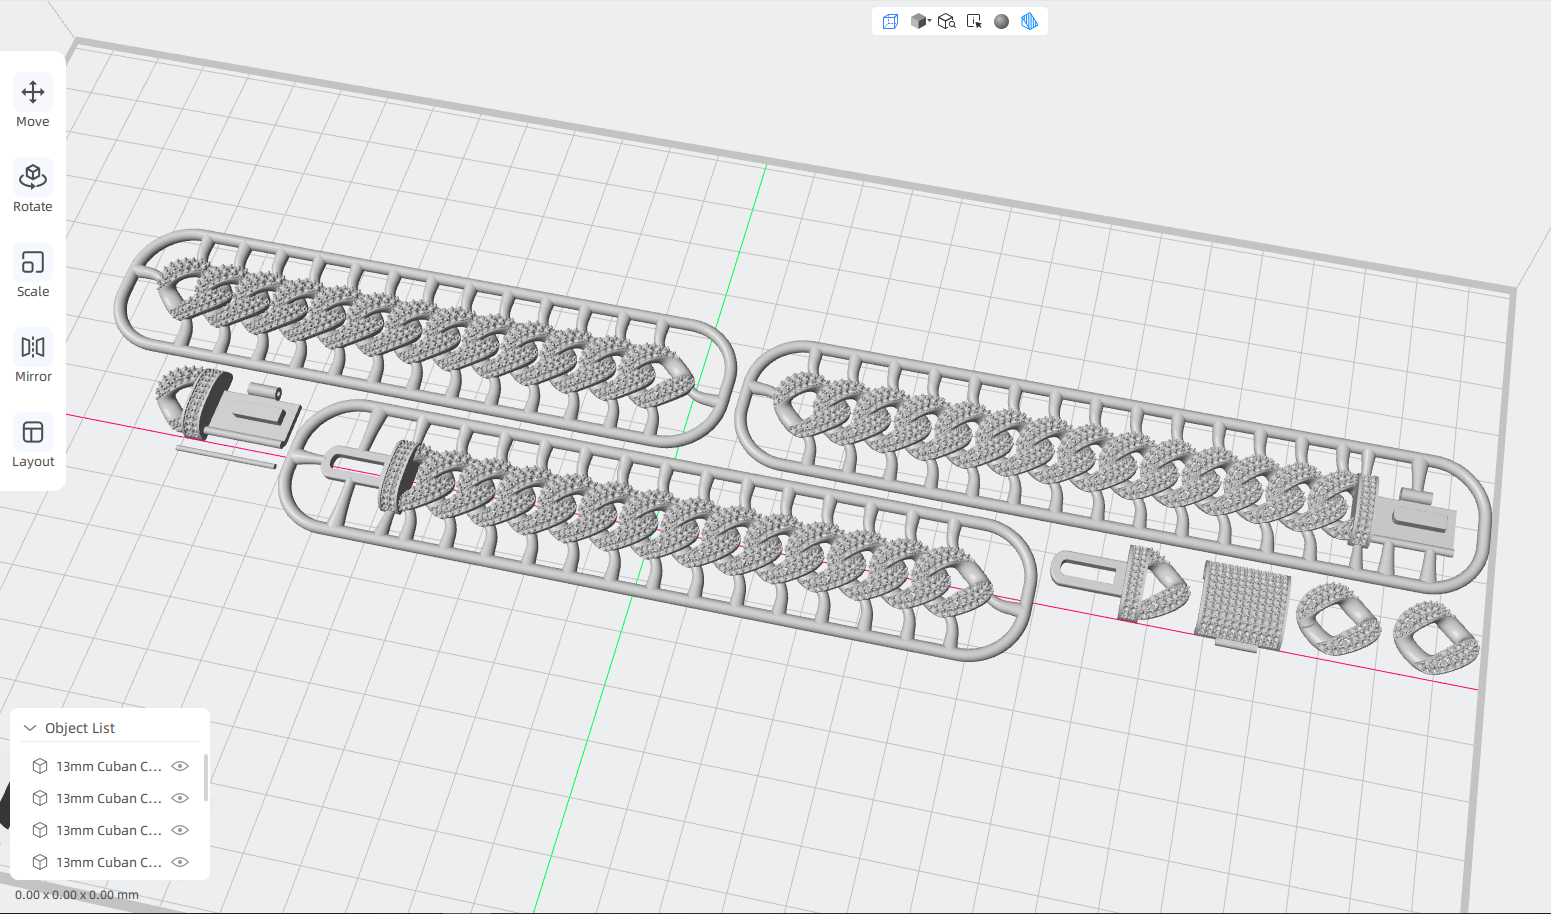The width and height of the screenshot is (1551, 914).
Task: Click the cube icon of fourth object row
Action: pos(40,862)
